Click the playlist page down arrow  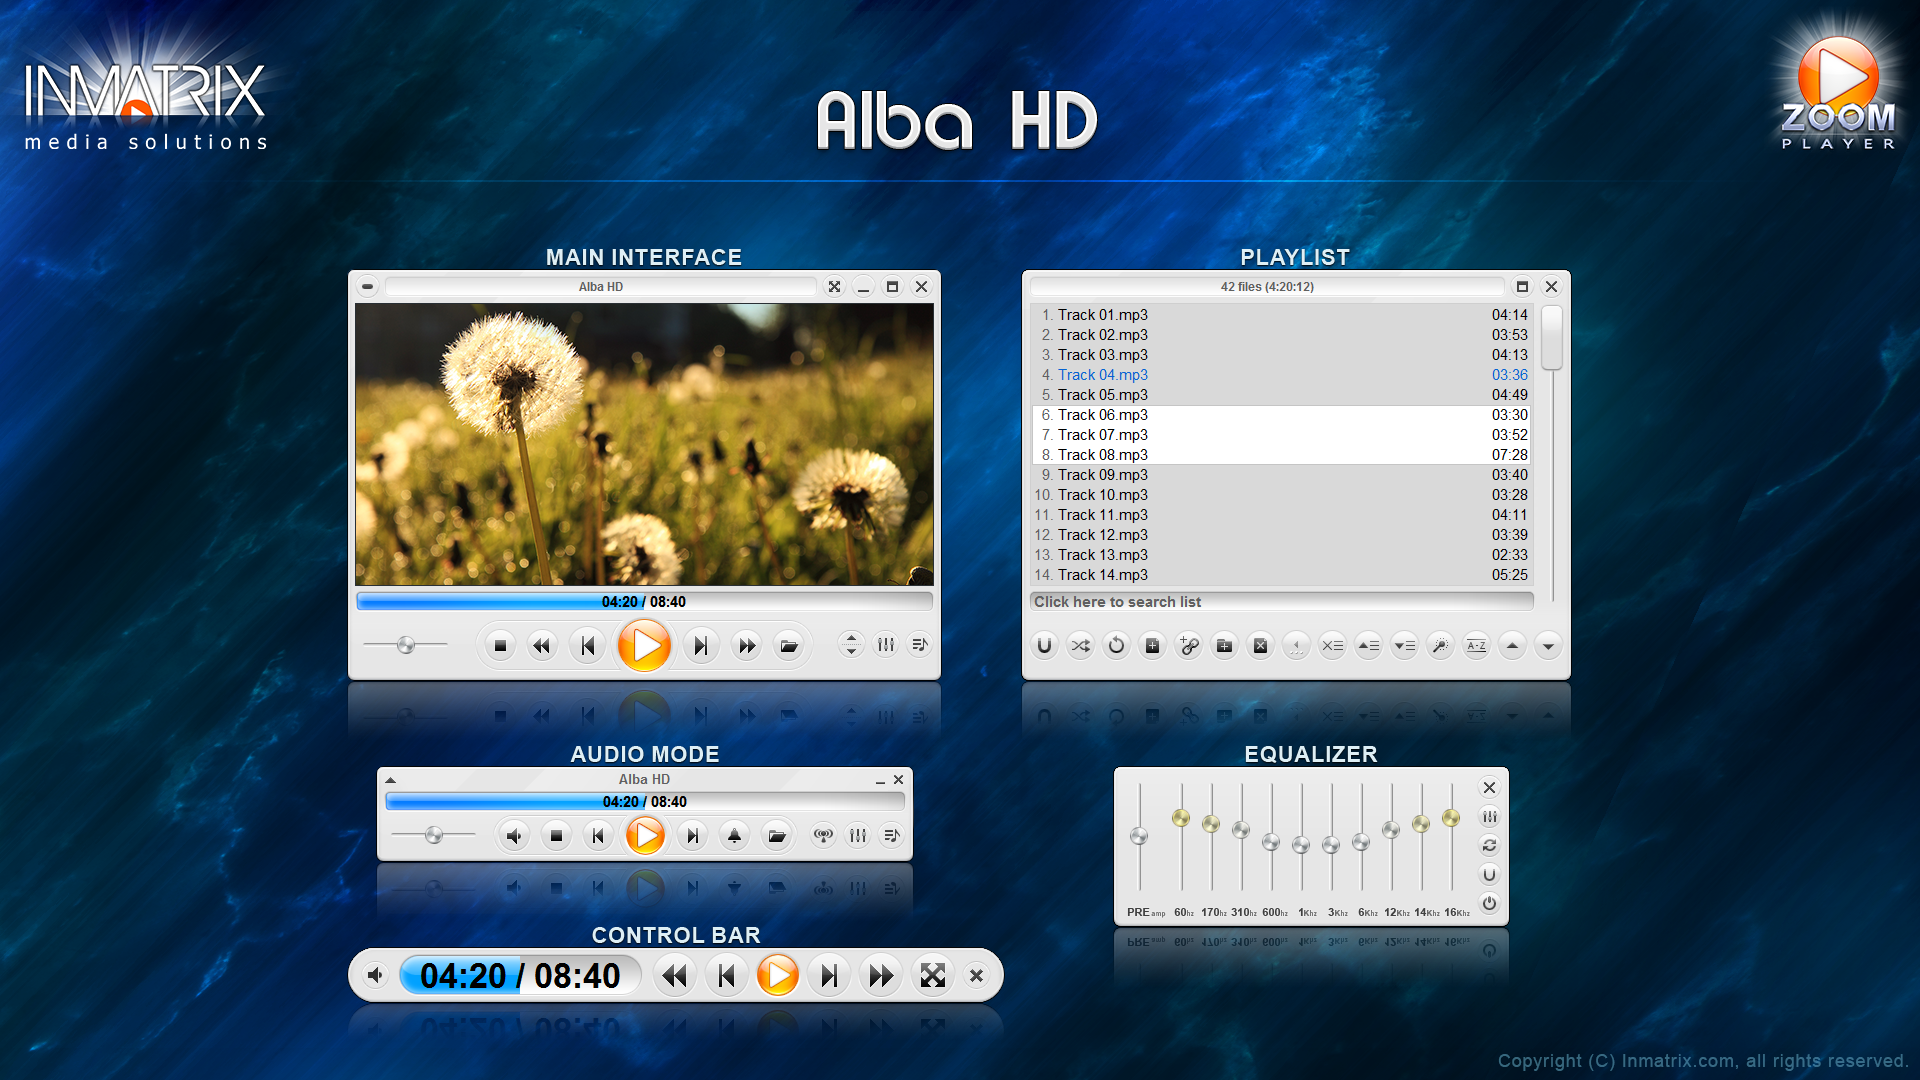[x=1548, y=646]
